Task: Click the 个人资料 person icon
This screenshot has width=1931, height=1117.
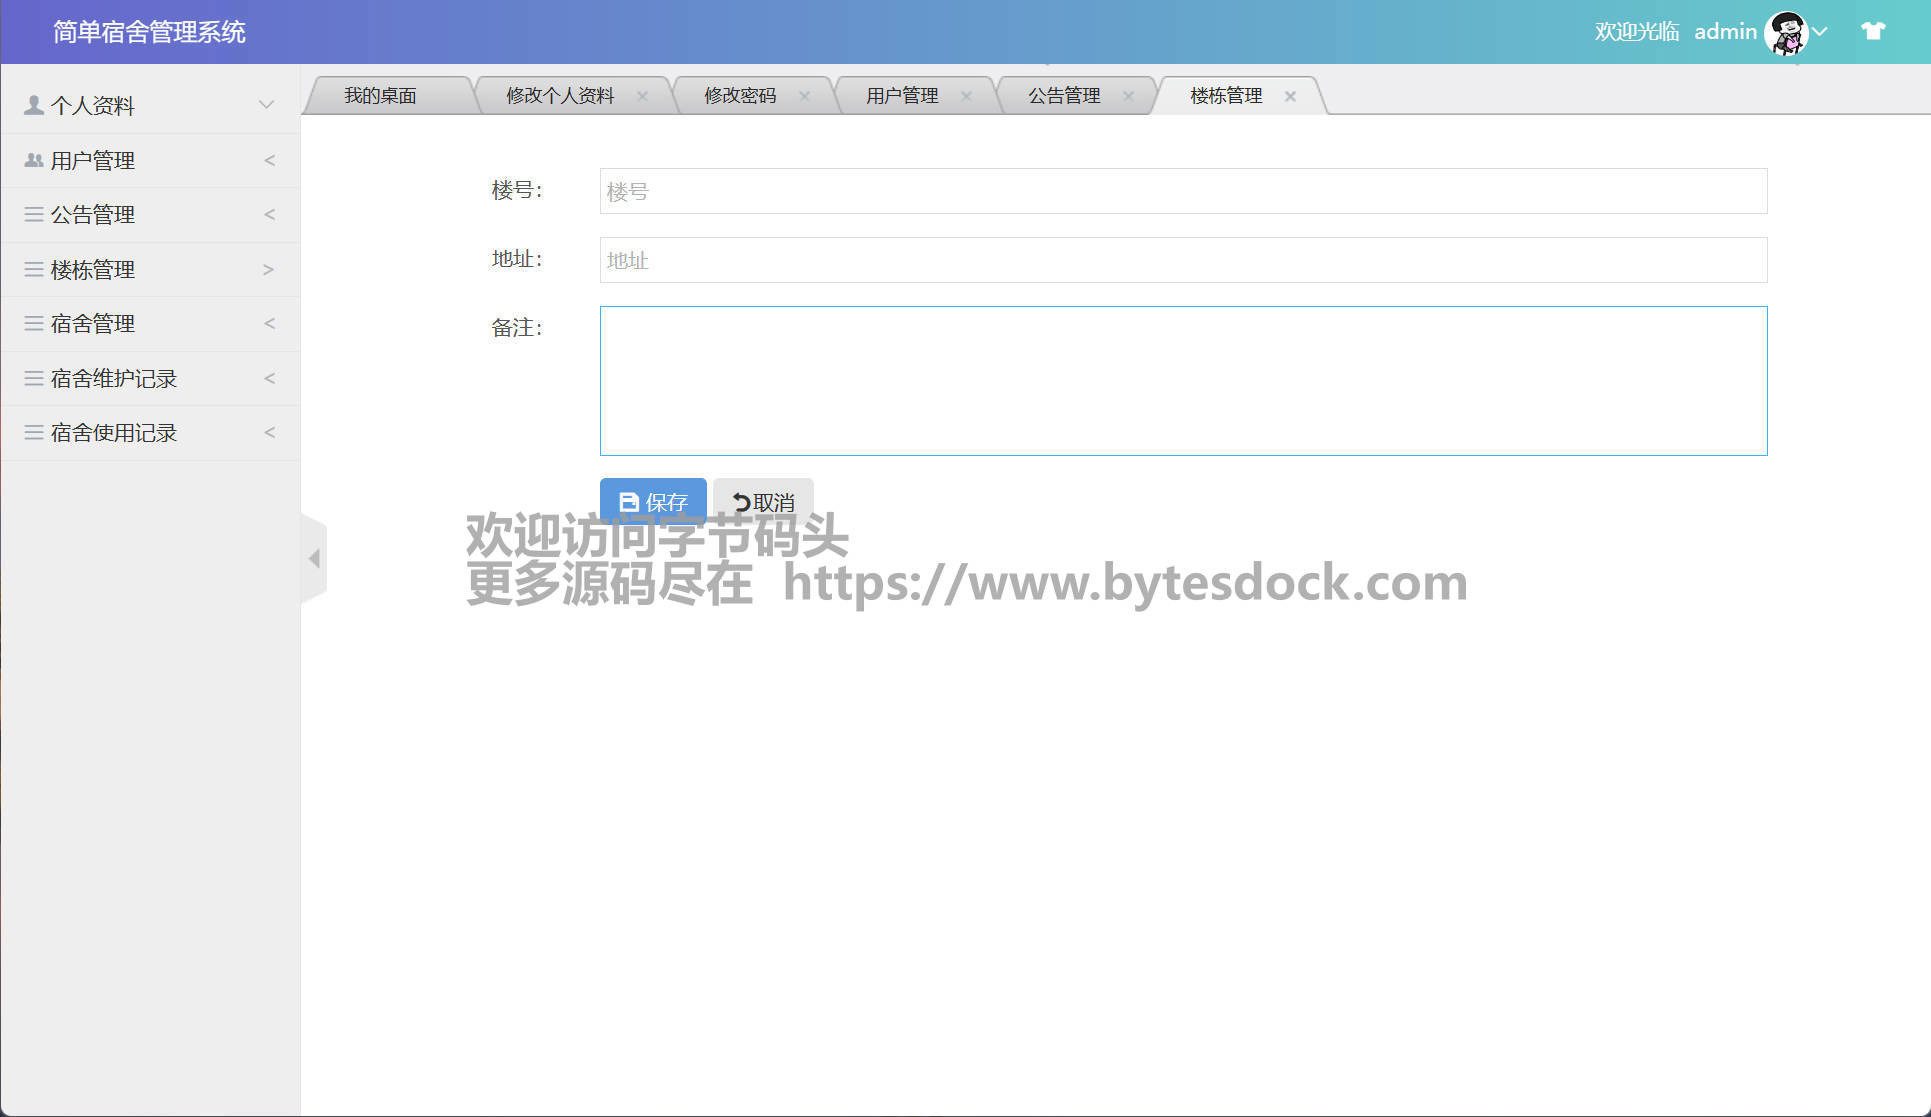Action: tap(34, 105)
